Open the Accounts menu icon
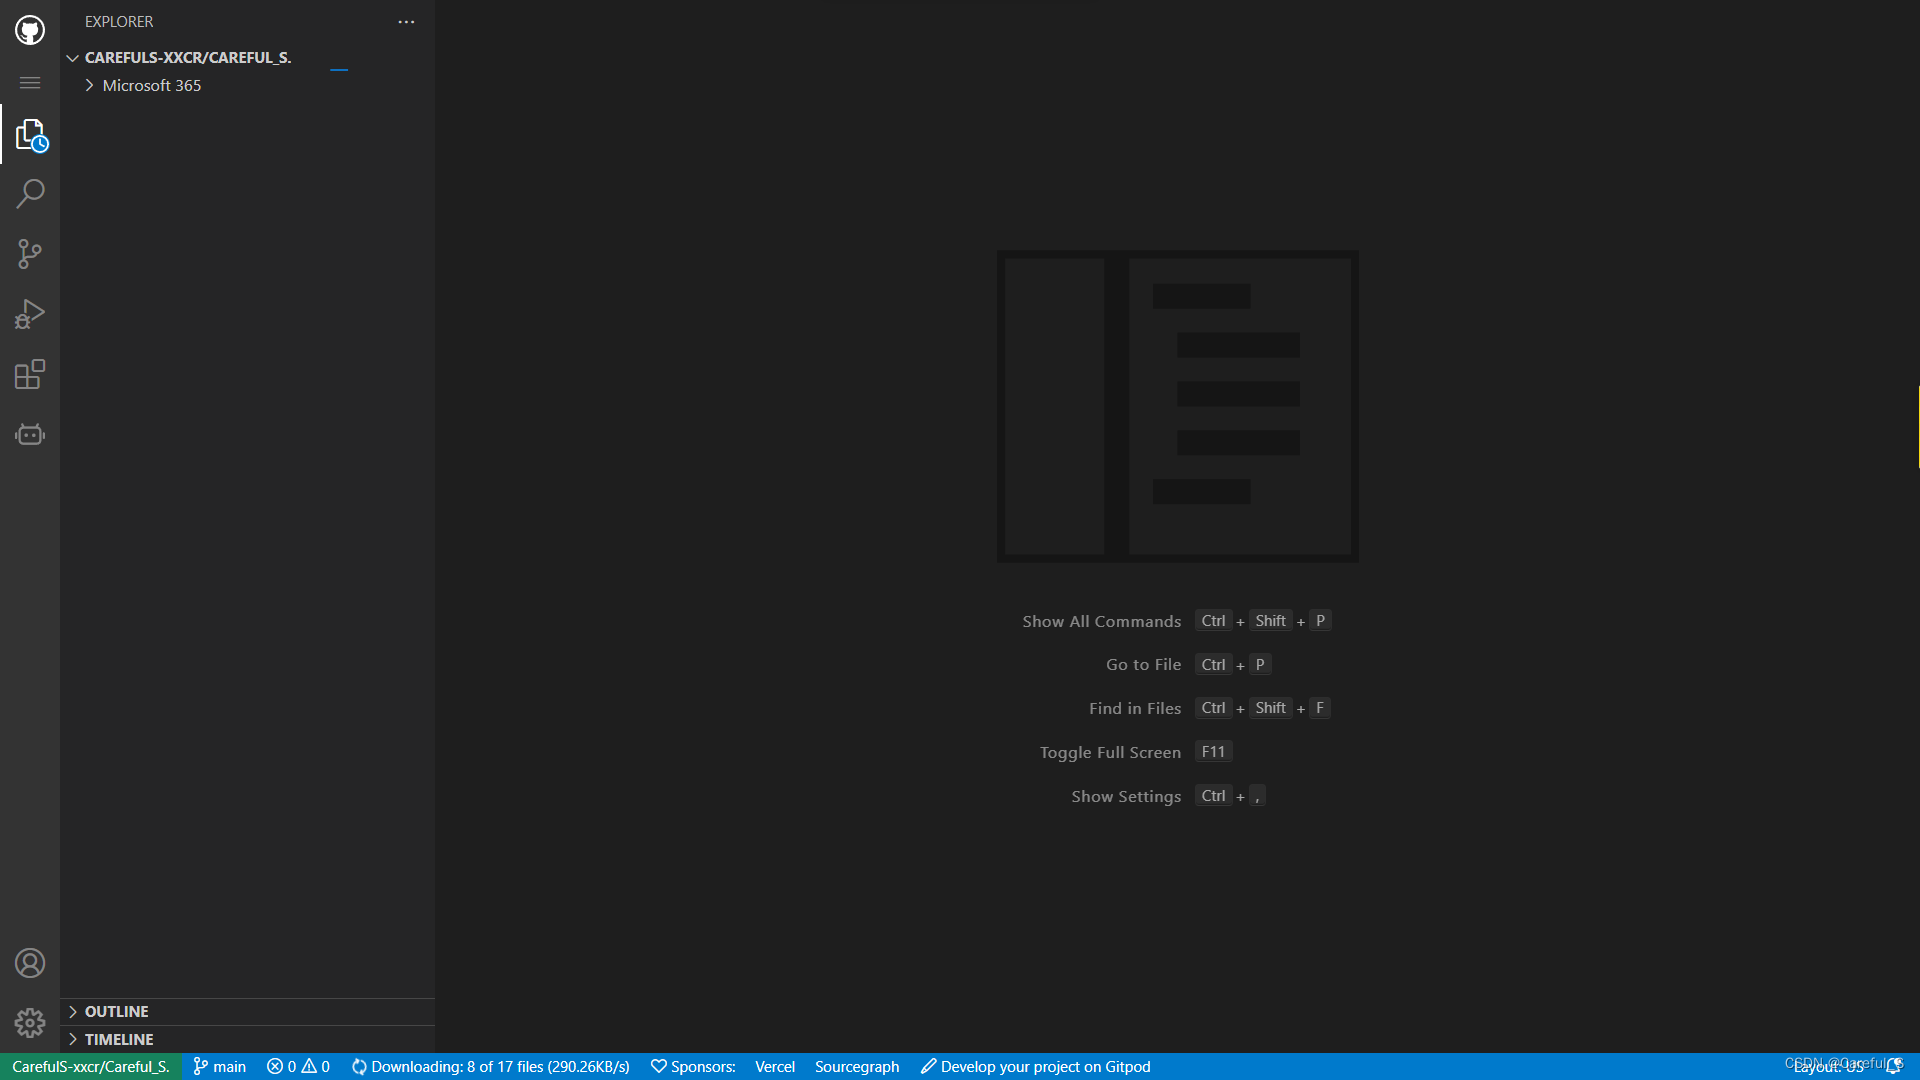Image resolution: width=1920 pixels, height=1080 pixels. pos(30,963)
